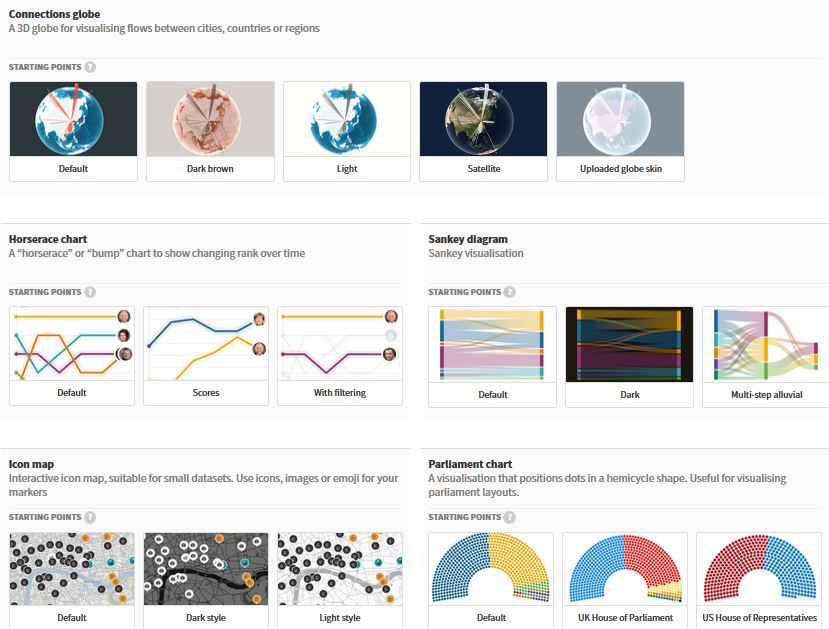Click the Default Sankey diagram label

[492, 395]
